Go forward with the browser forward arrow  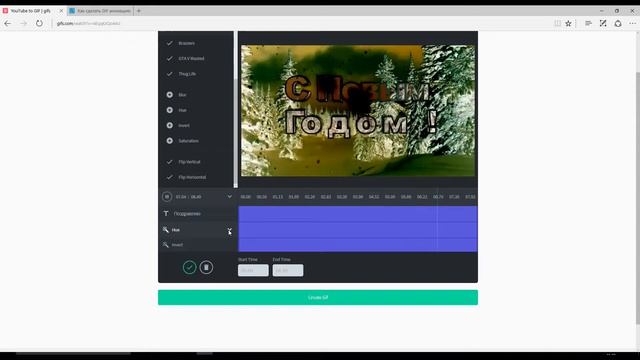(x=23, y=24)
